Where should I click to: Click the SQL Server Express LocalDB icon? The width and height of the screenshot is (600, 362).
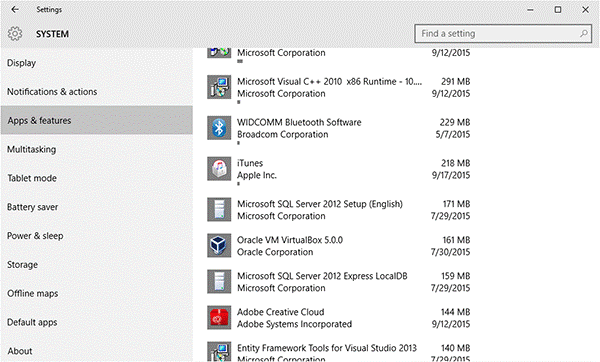(219, 281)
